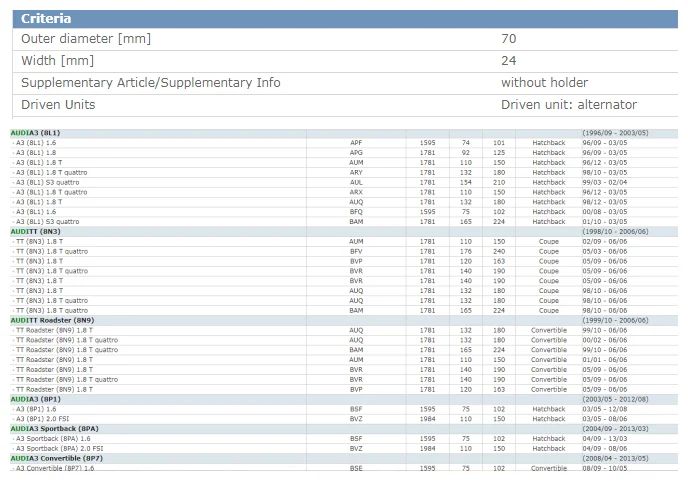The width and height of the screenshot is (688, 481).
Task: Click the outer diameter value 70
Action: click(x=509, y=39)
